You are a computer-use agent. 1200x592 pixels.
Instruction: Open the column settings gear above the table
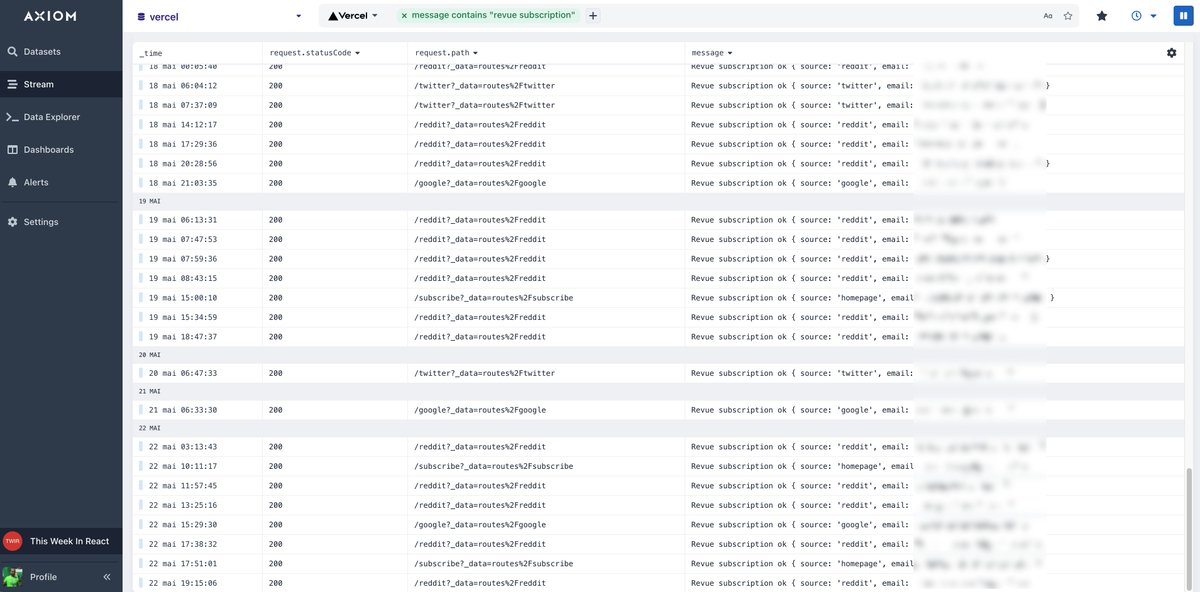click(x=1171, y=51)
